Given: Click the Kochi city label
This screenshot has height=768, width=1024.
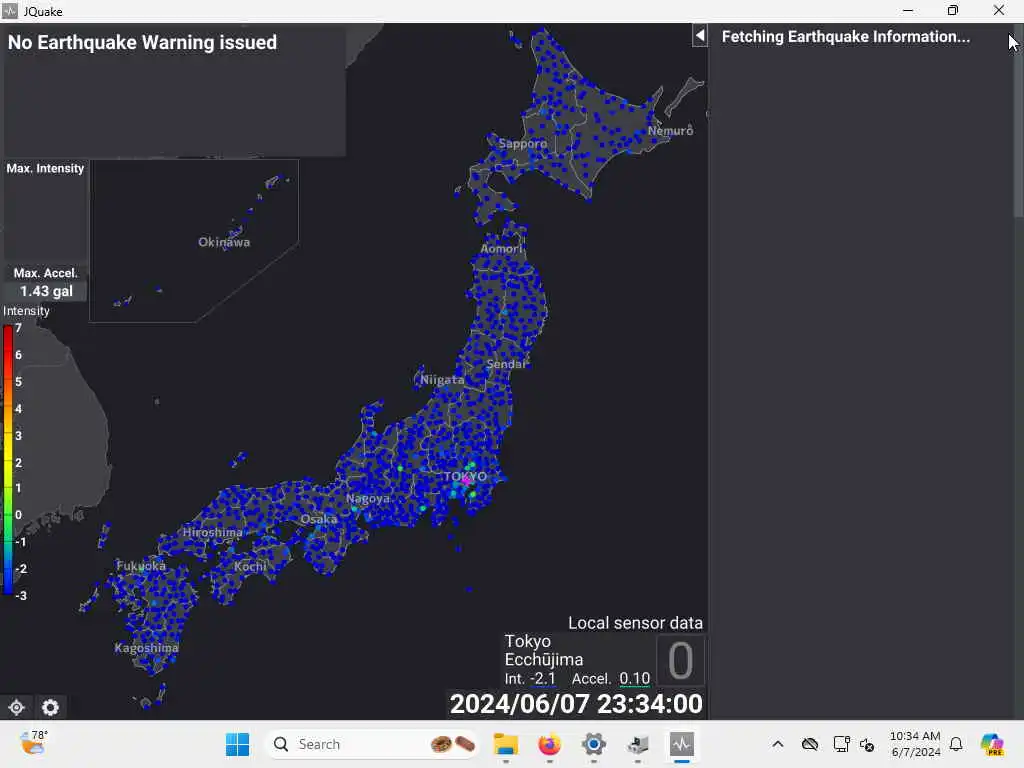Looking at the screenshot, I should click(250, 566).
